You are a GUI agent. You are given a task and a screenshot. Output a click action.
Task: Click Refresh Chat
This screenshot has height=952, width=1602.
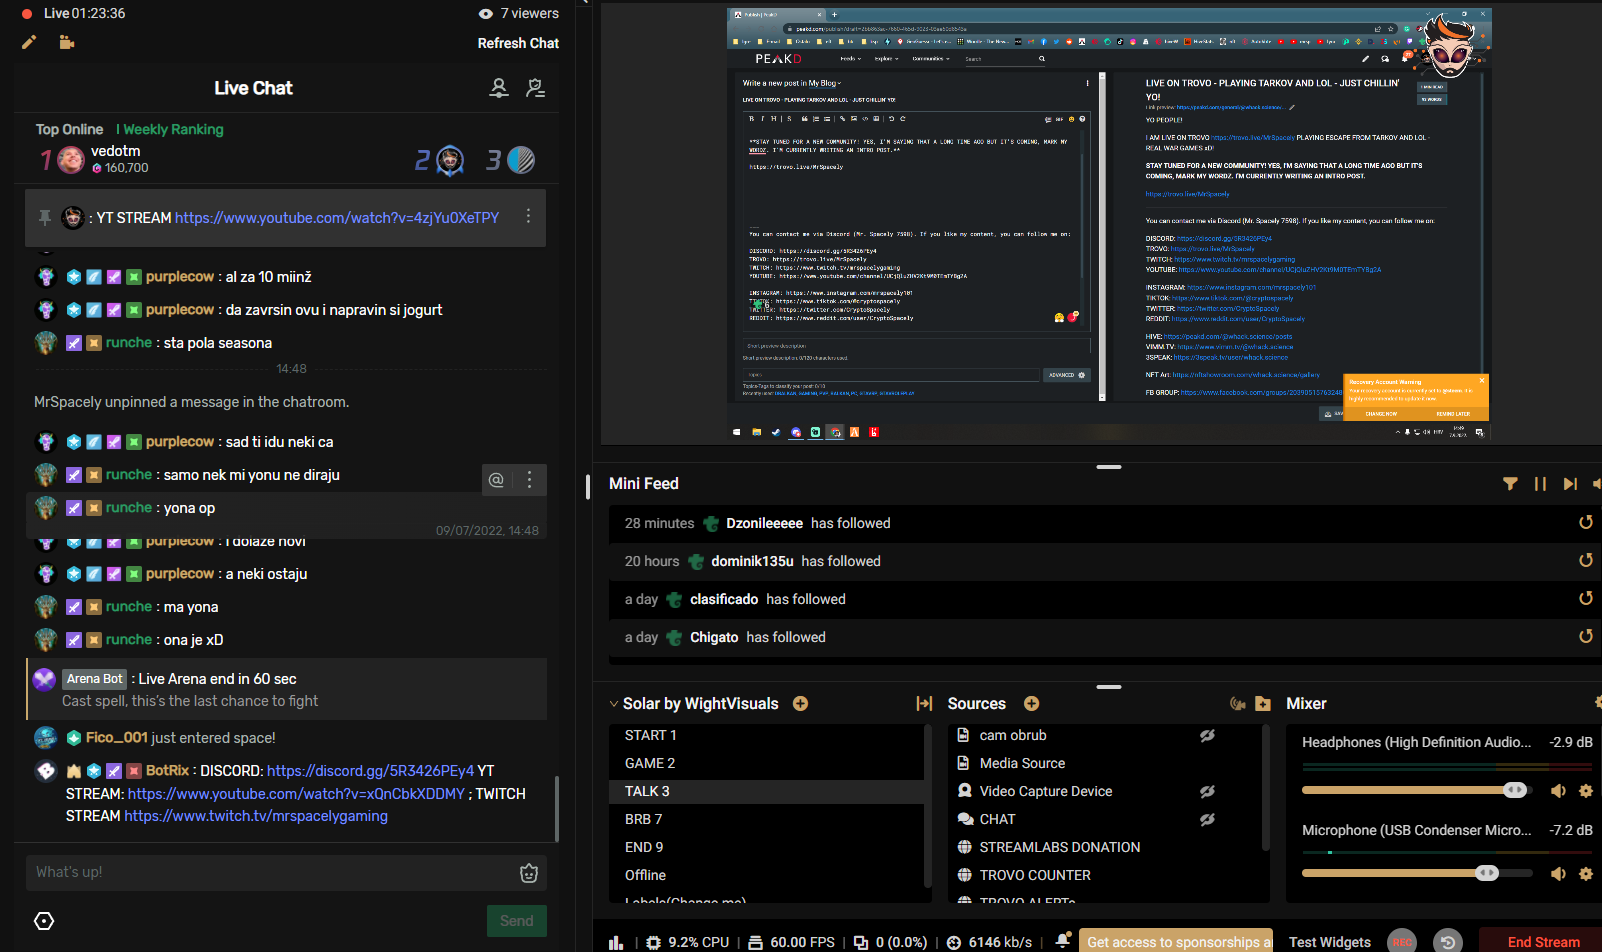(x=518, y=43)
